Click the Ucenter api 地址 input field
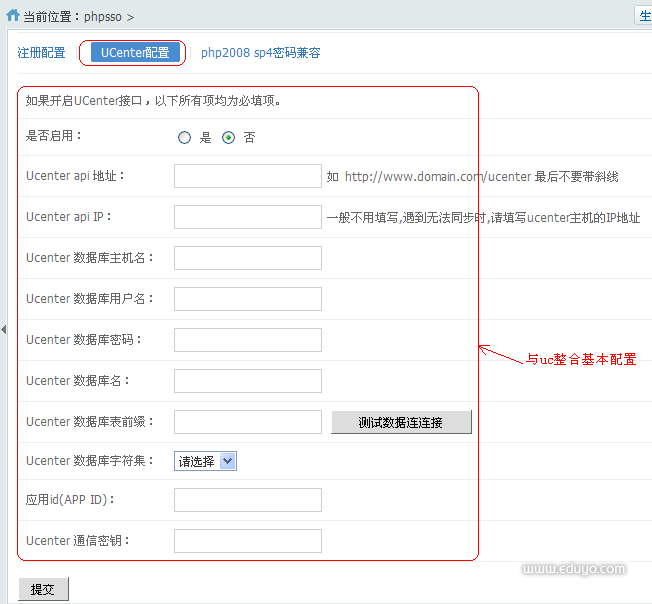Image resolution: width=652 pixels, height=604 pixels. click(247, 176)
